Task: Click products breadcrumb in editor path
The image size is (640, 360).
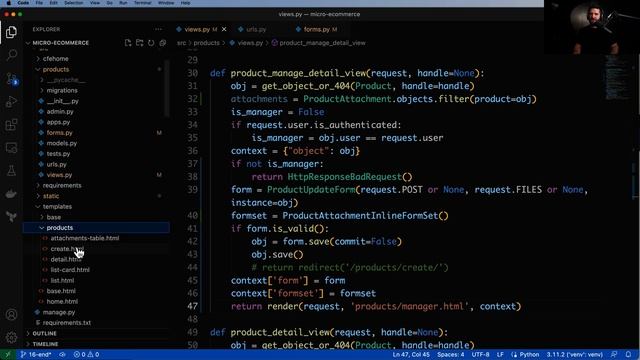Action: pyautogui.click(x=206, y=43)
